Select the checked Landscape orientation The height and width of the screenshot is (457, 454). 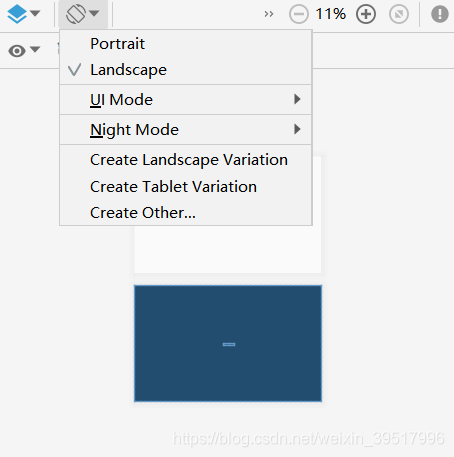pos(186,70)
